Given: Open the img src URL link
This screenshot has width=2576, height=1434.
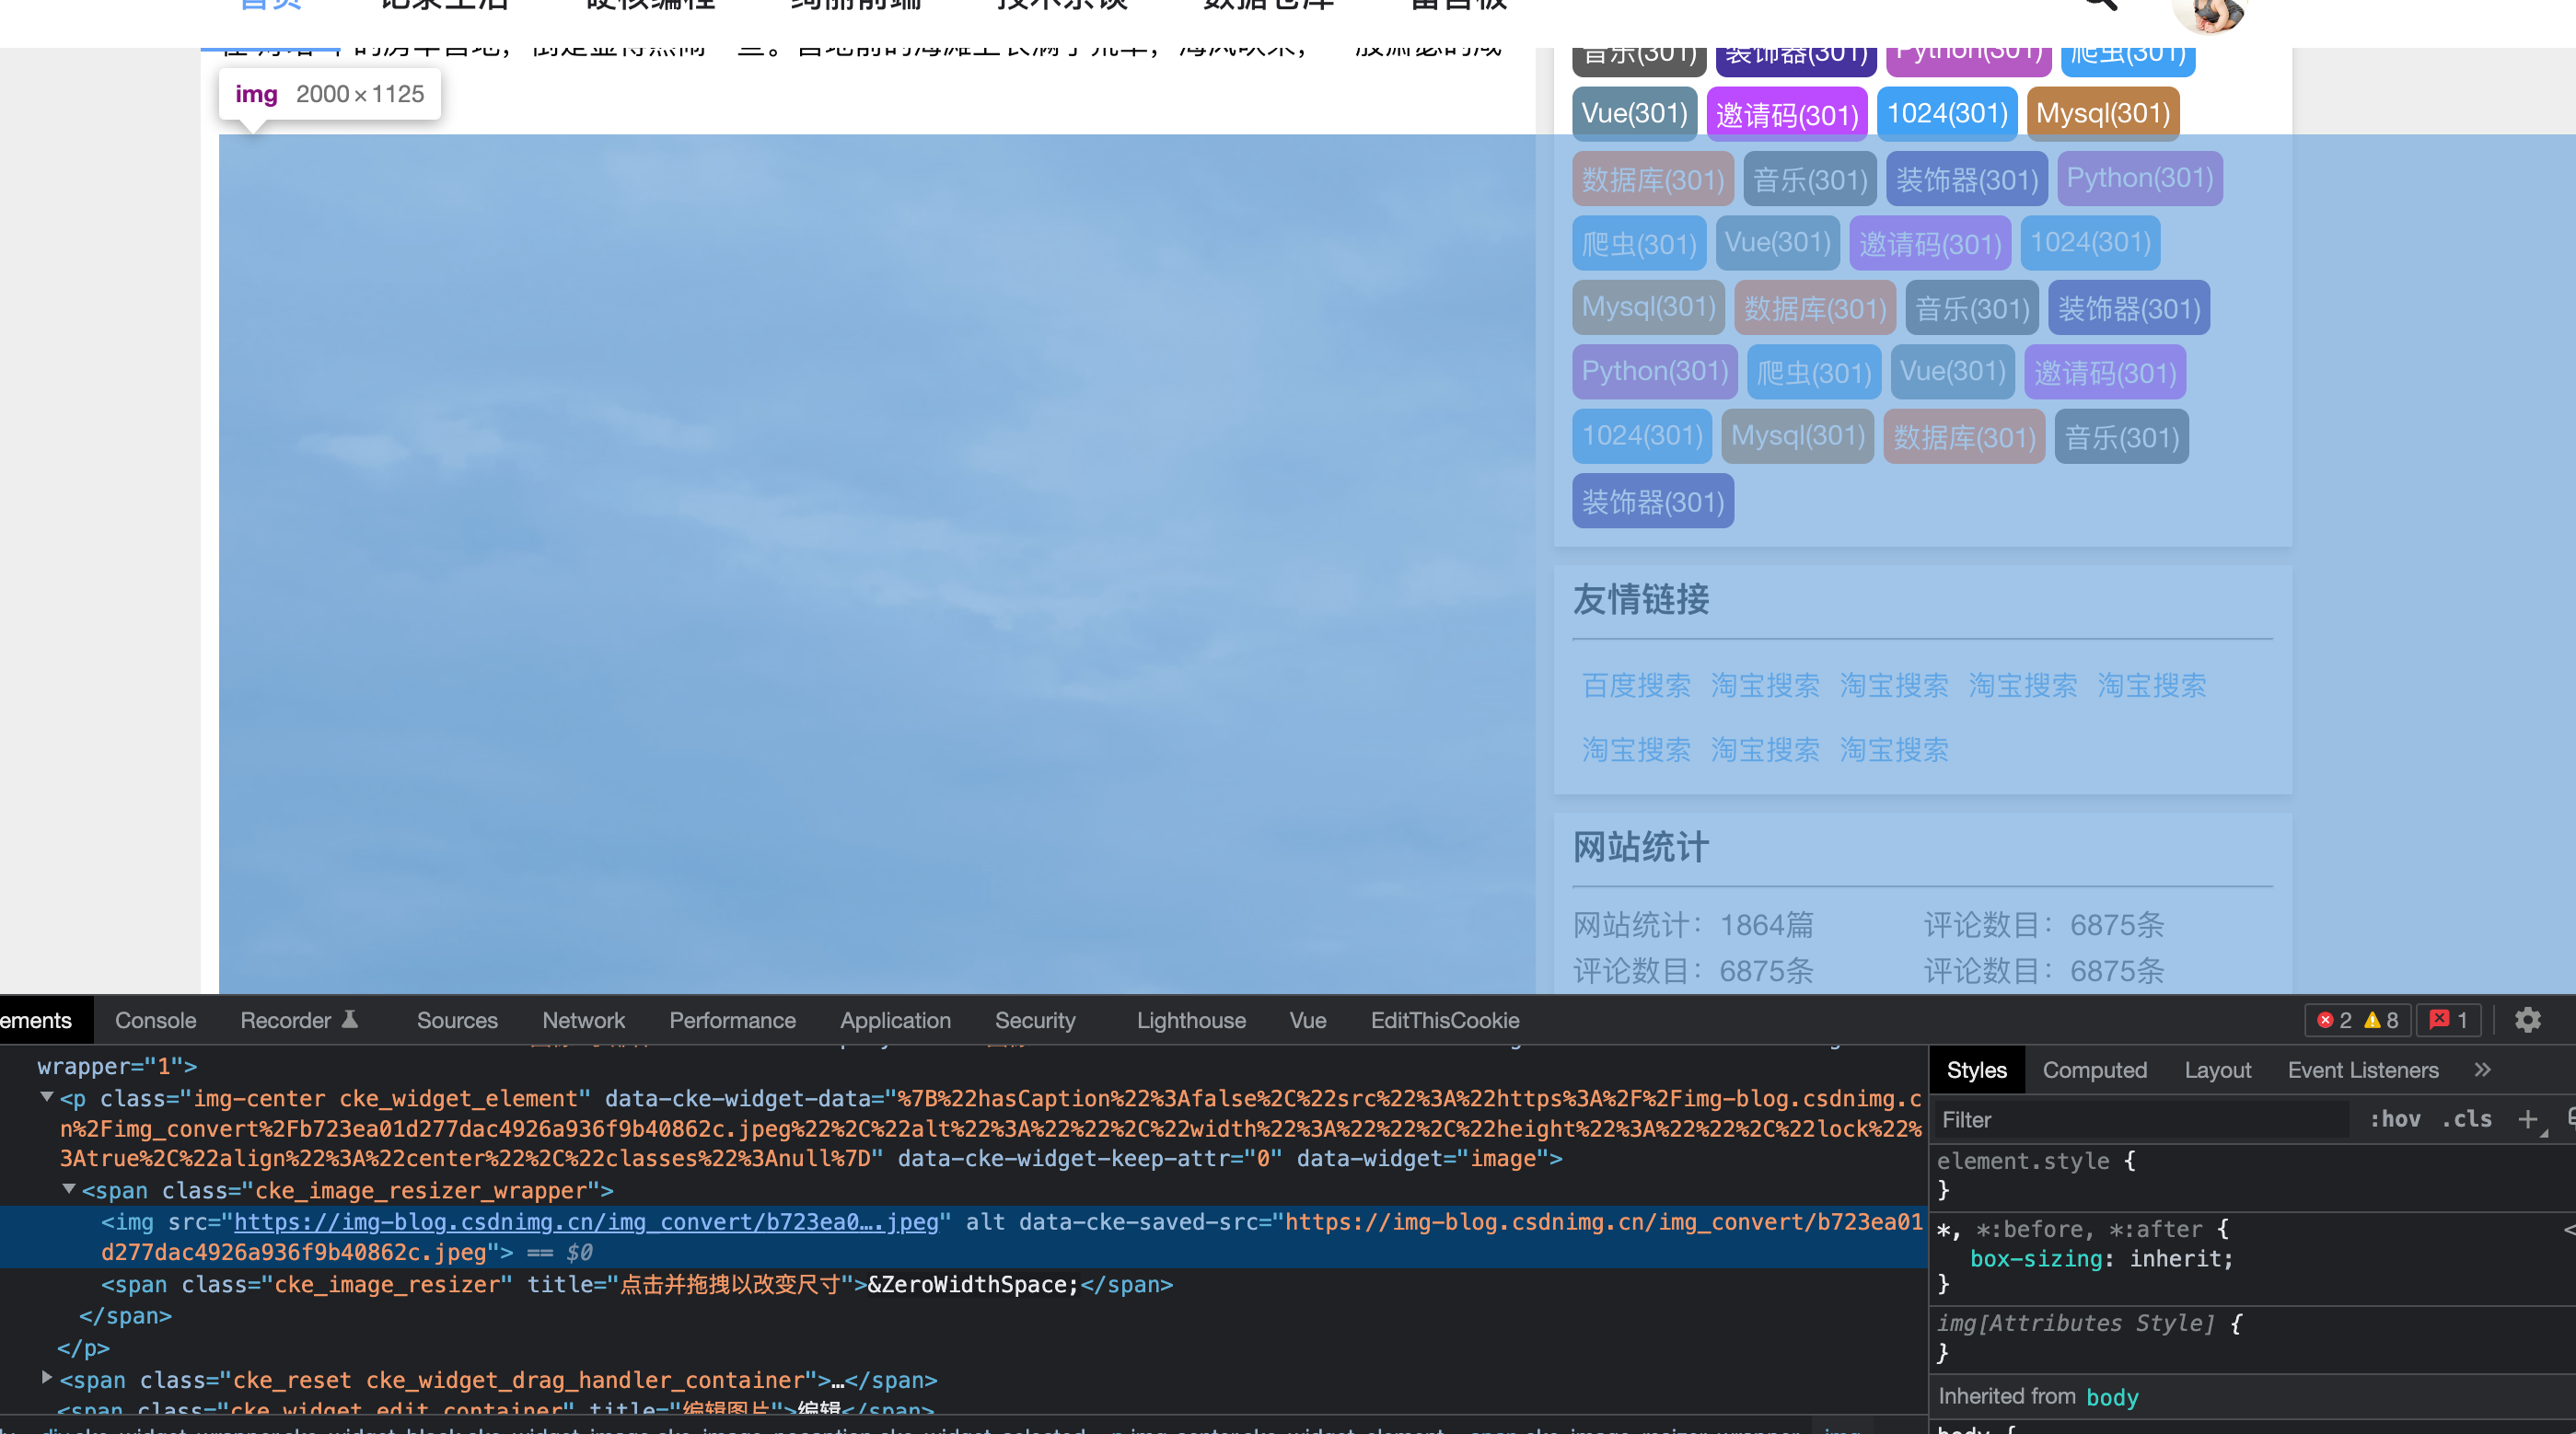Looking at the screenshot, I should (x=585, y=1222).
